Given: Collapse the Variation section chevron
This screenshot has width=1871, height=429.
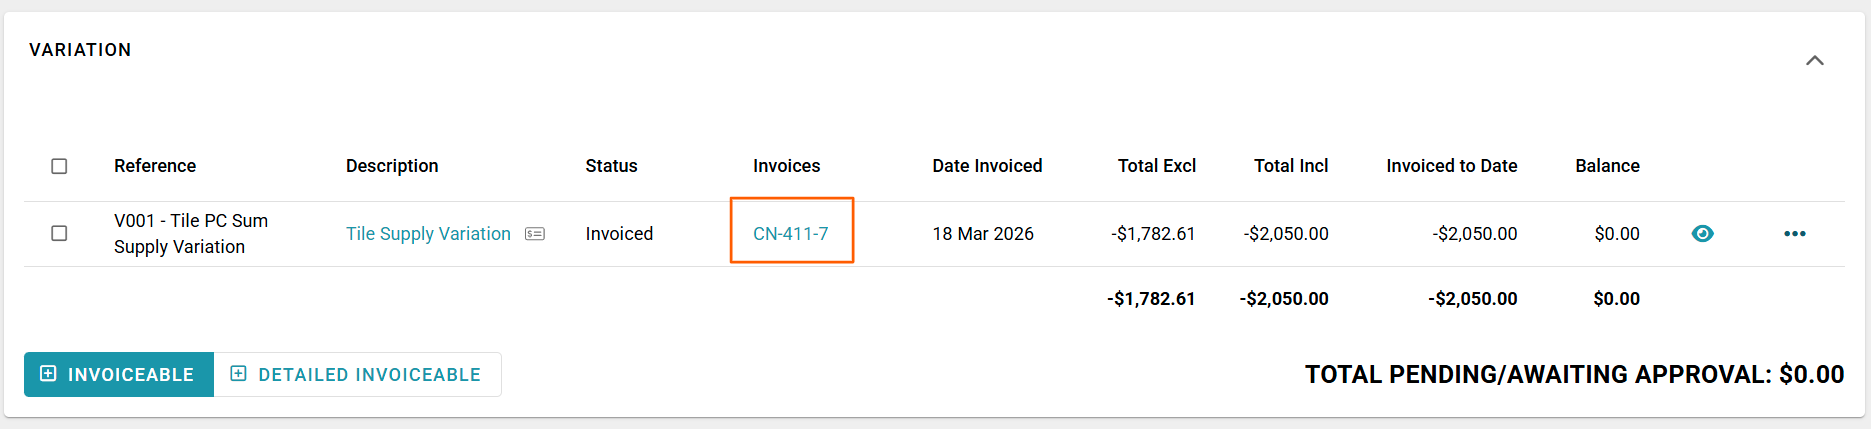Looking at the screenshot, I should pyautogui.click(x=1814, y=61).
